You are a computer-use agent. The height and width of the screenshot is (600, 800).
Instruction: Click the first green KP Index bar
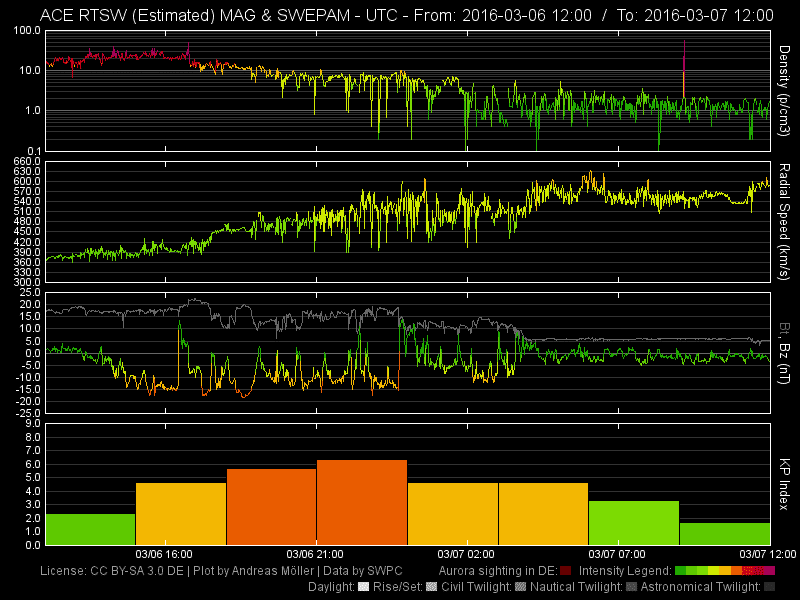click(x=90, y=529)
